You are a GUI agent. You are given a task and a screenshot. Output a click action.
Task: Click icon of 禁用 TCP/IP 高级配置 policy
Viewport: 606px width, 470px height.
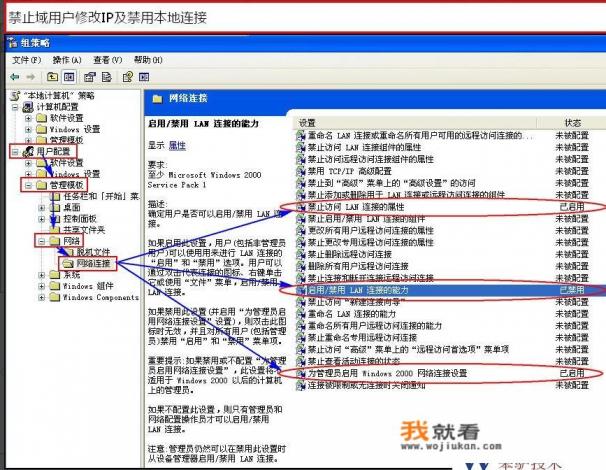[301, 171]
